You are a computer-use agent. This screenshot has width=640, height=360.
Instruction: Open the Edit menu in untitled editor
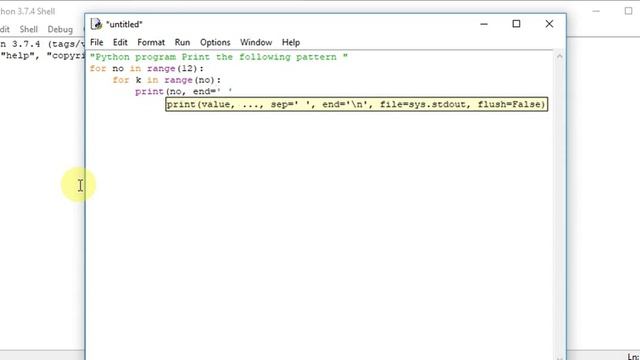(120, 42)
